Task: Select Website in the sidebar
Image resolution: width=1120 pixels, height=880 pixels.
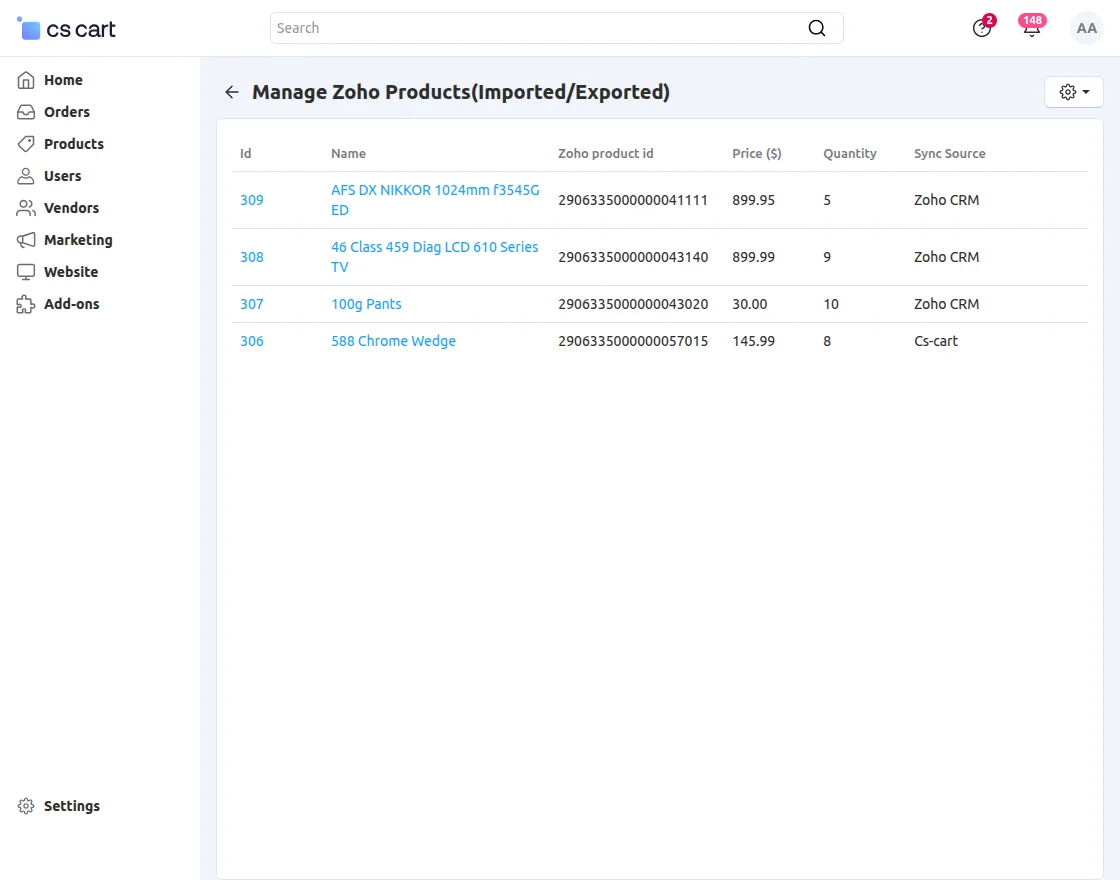Action: click(x=25, y=272)
